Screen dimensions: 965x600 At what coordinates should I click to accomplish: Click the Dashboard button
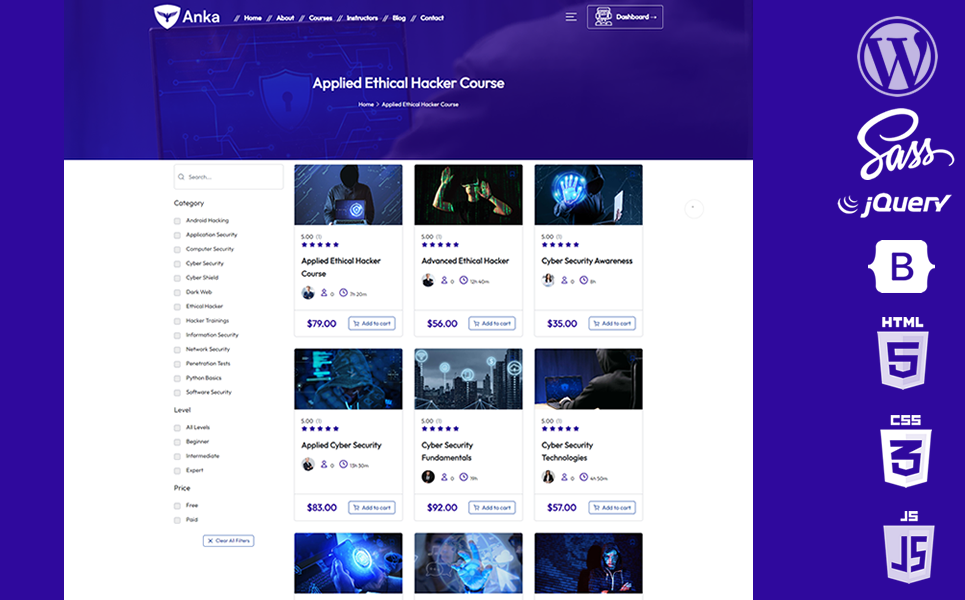tap(625, 17)
